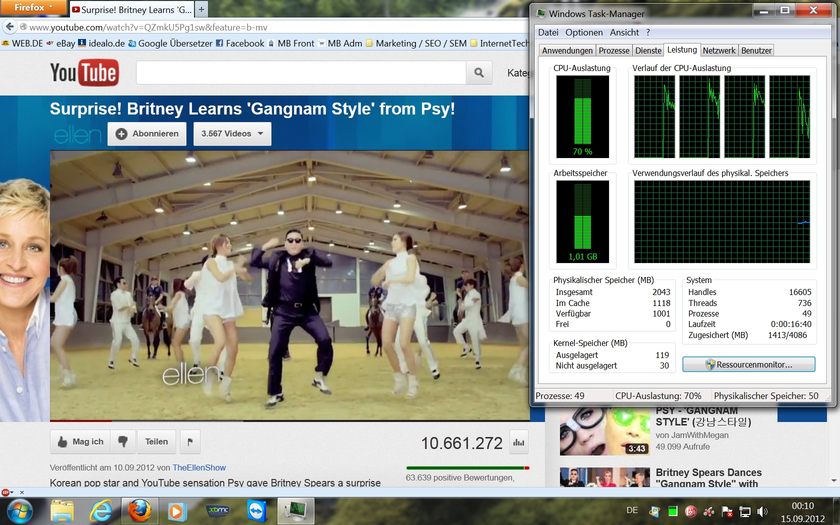This screenshot has width=840, height=525.
Task: Open Windows Explorer from the taskbar
Action: click(62, 511)
